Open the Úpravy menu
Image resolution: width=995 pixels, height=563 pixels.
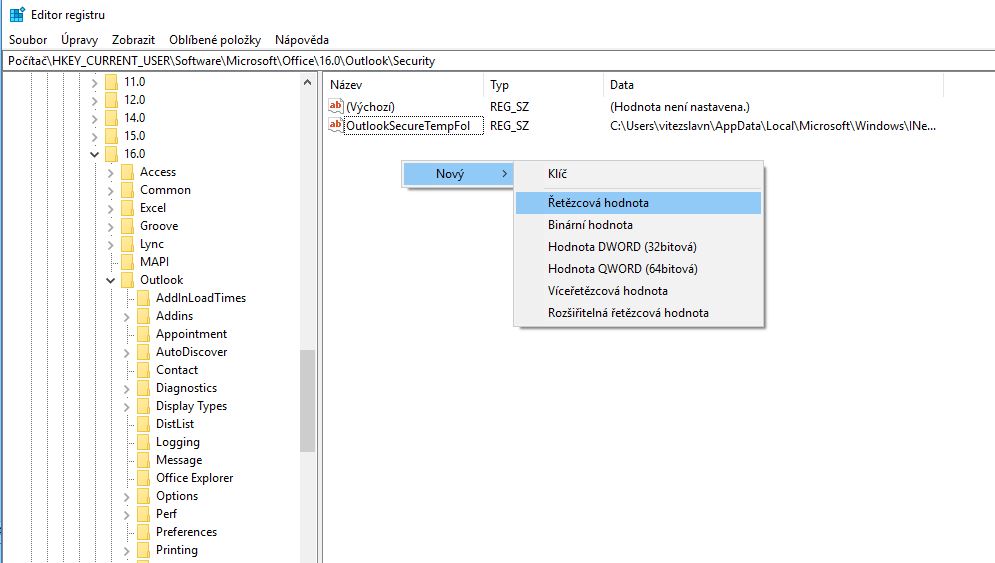[79, 40]
